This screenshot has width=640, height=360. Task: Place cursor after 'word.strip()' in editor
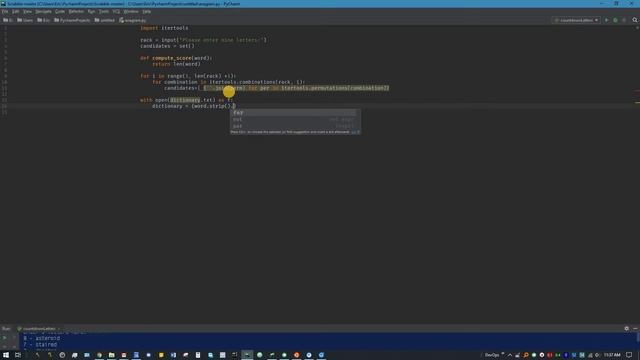click(x=232, y=106)
